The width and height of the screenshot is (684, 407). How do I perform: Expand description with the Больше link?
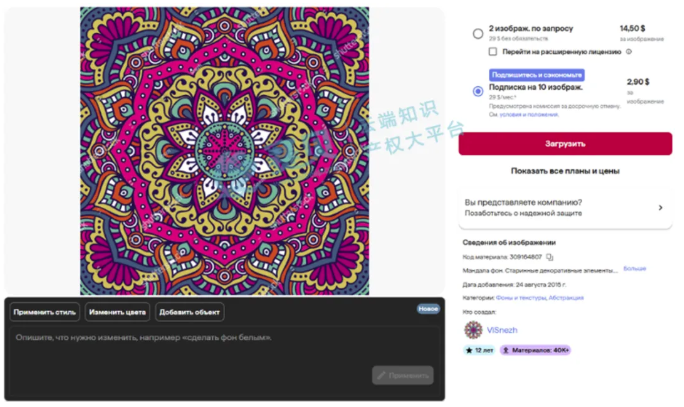(635, 268)
